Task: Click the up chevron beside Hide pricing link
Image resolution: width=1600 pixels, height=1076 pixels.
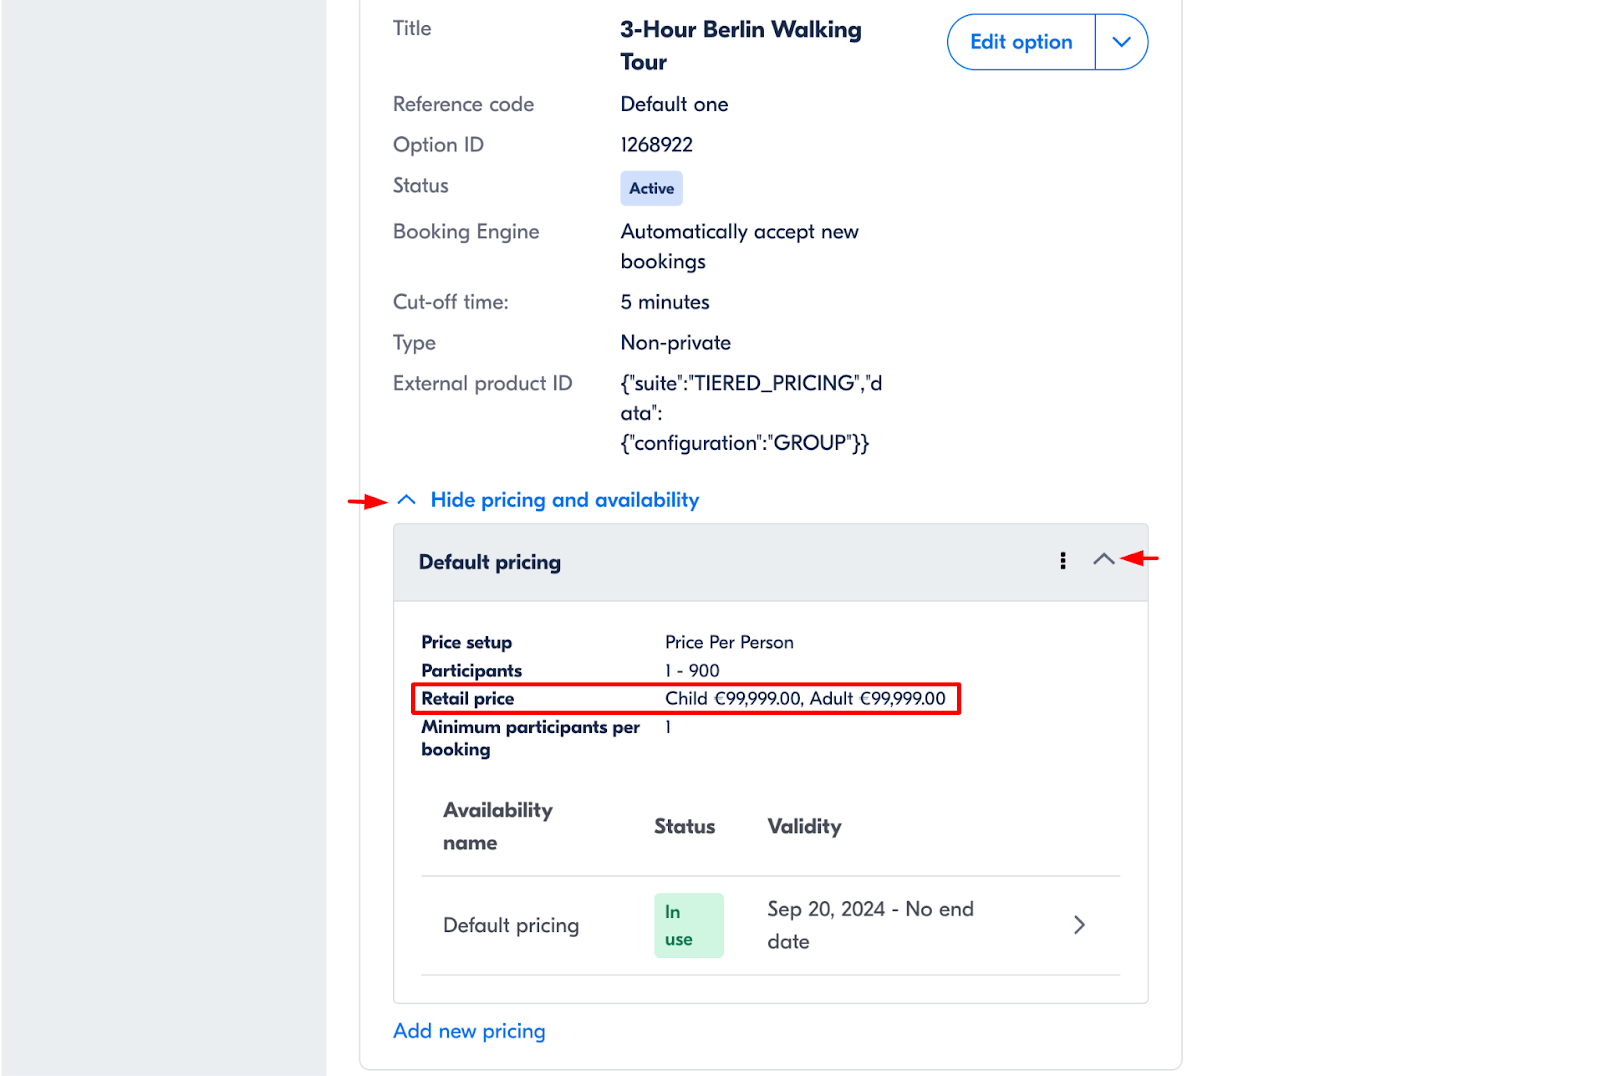Action: tap(406, 499)
